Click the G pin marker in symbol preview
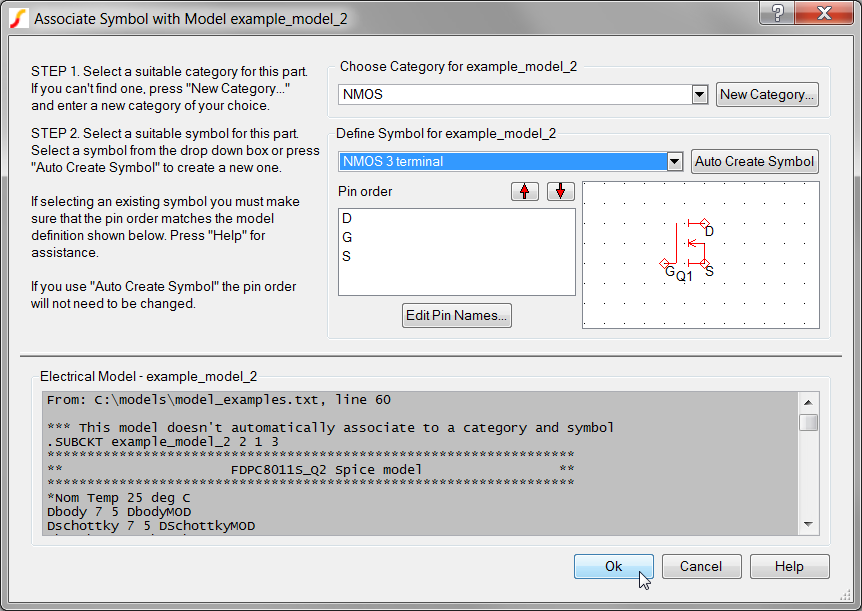The image size is (862, 611). click(665, 264)
